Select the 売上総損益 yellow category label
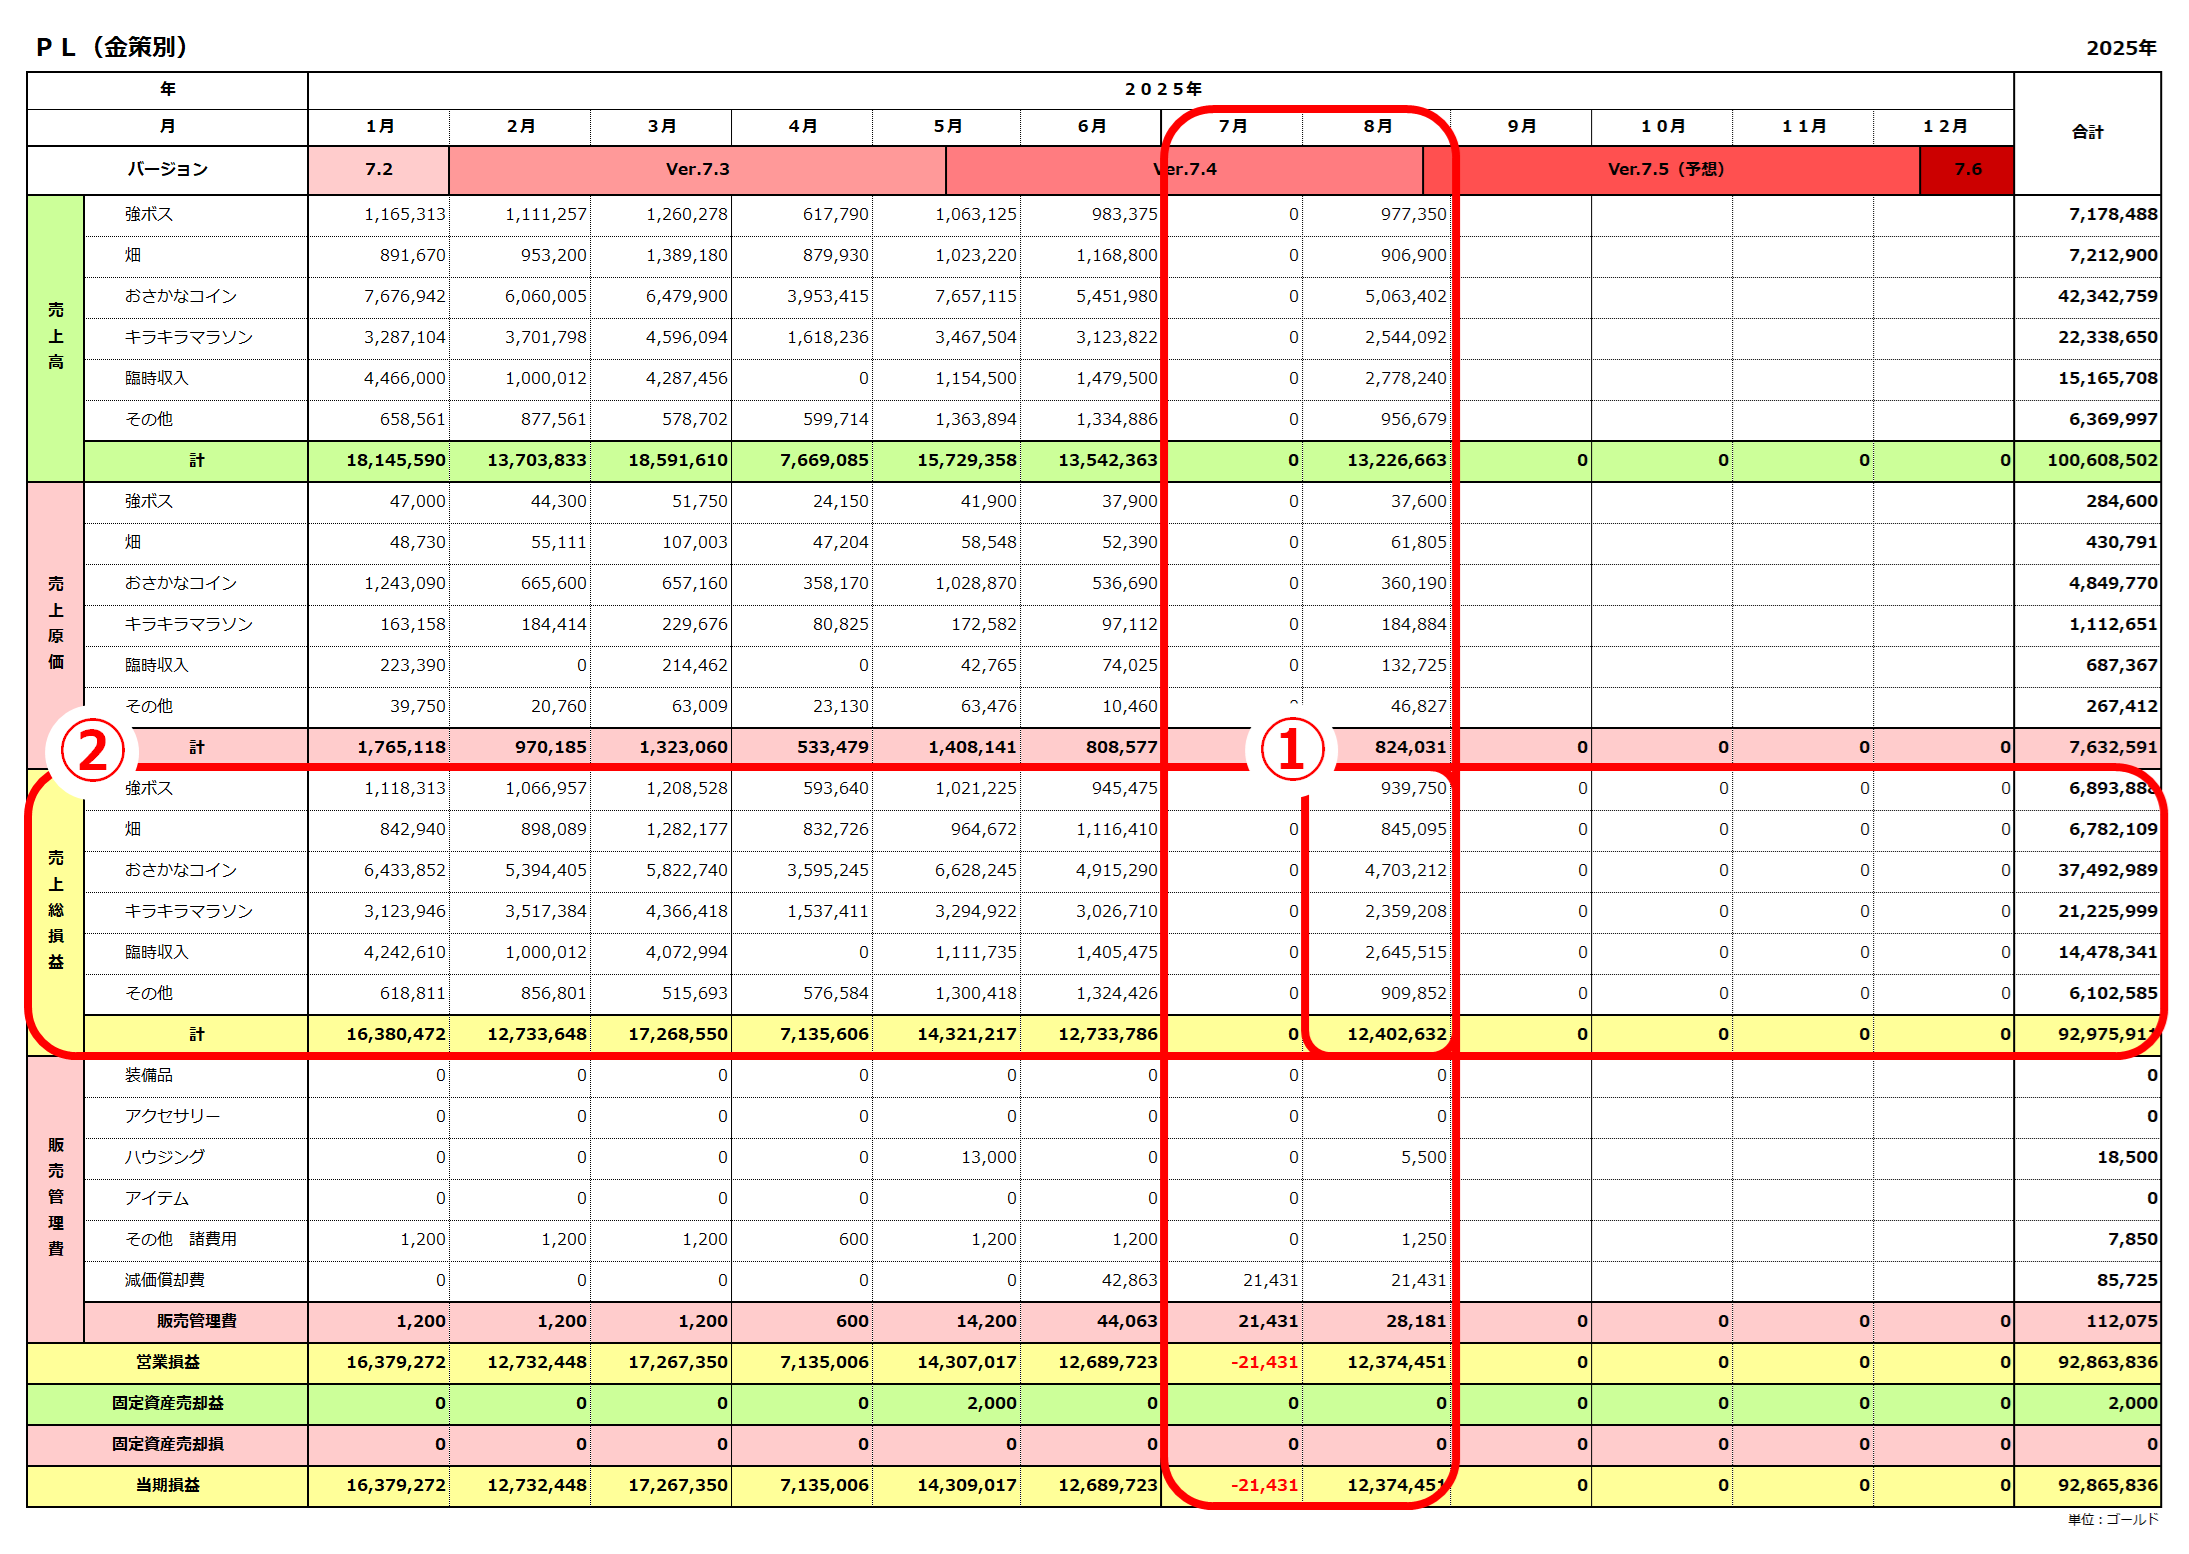 56,909
